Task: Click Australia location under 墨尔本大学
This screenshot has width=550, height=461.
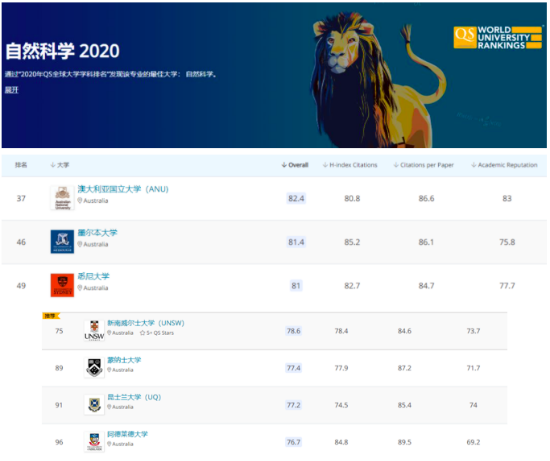Action: (93, 244)
